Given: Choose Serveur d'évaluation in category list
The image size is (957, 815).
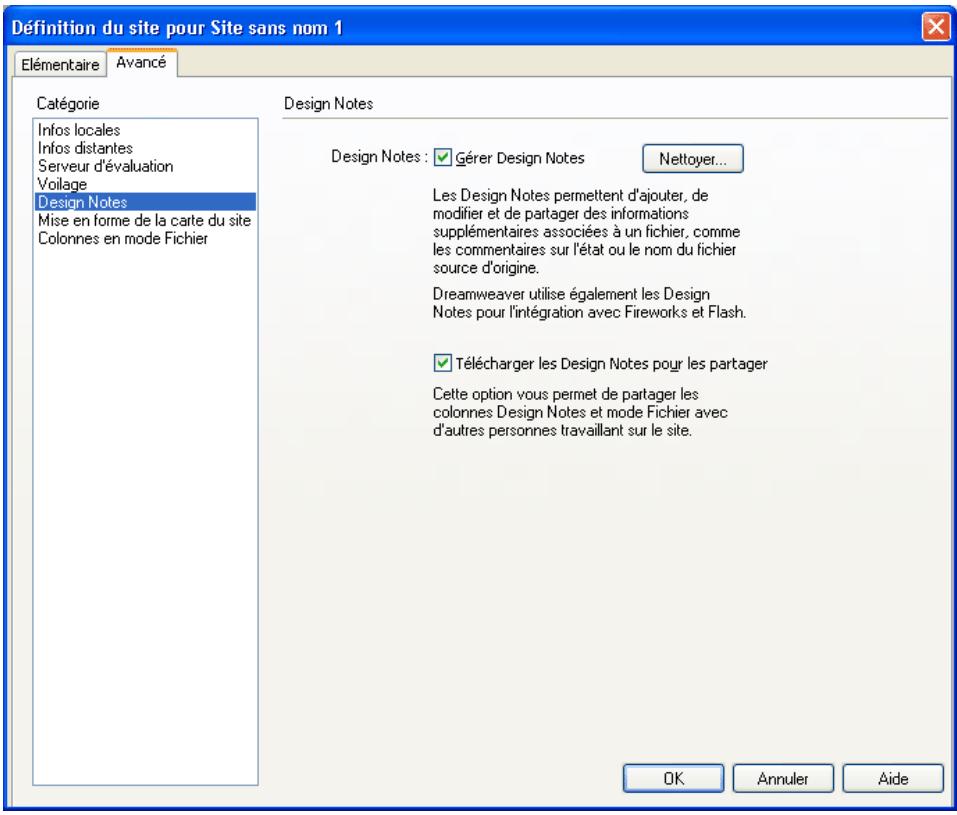Looking at the screenshot, I should [x=145, y=166].
